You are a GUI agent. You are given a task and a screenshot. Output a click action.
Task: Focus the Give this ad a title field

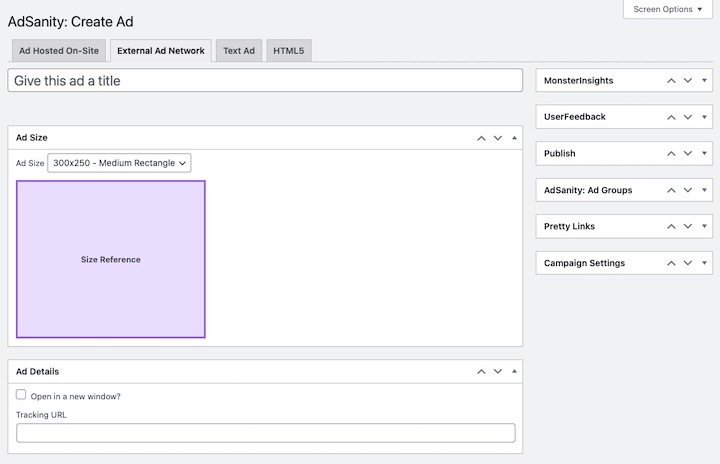[265, 80]
